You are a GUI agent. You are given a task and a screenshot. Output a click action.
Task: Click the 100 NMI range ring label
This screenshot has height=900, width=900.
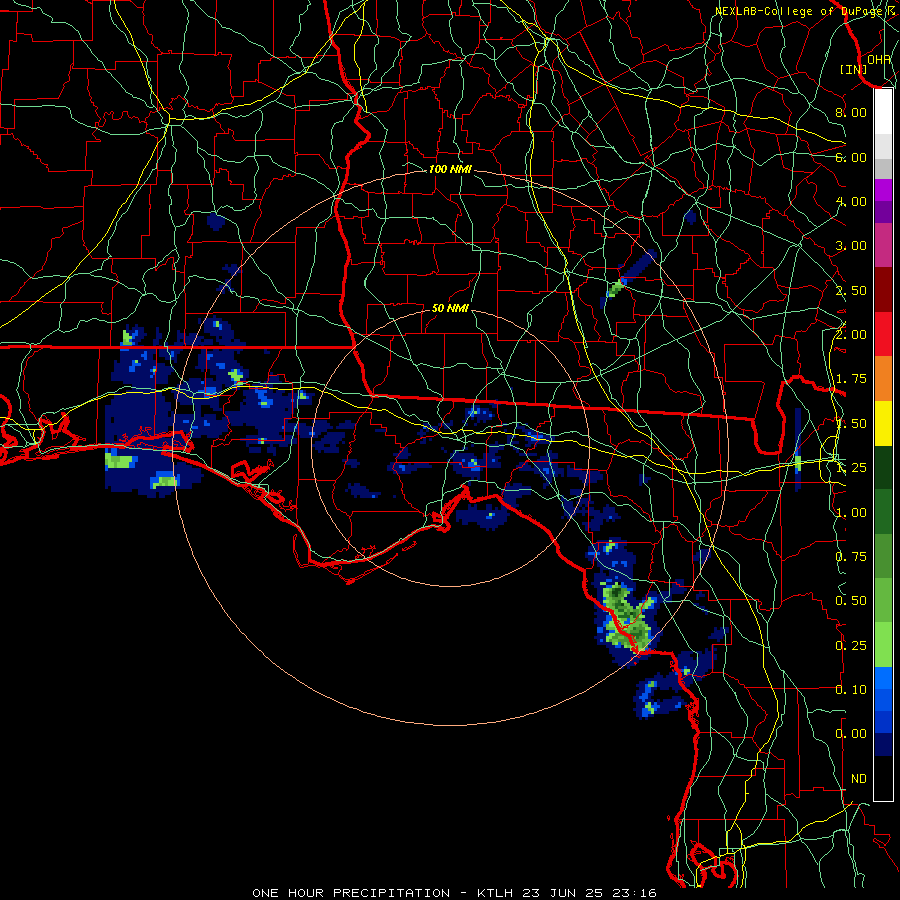click(x=450, y=169)
